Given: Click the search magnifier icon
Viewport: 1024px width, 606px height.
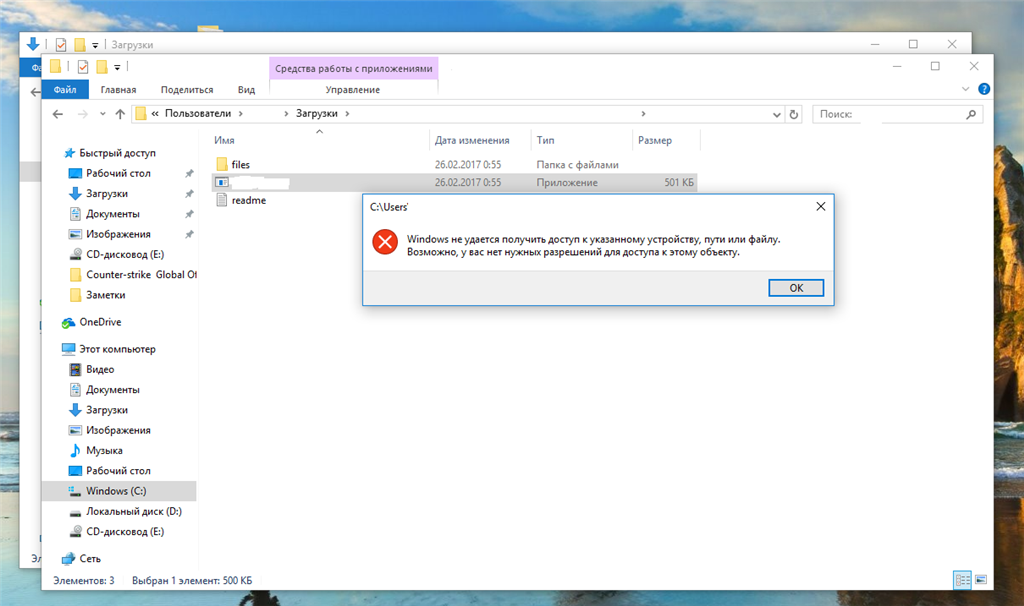Looking at the screenshot, I should 970,114.
